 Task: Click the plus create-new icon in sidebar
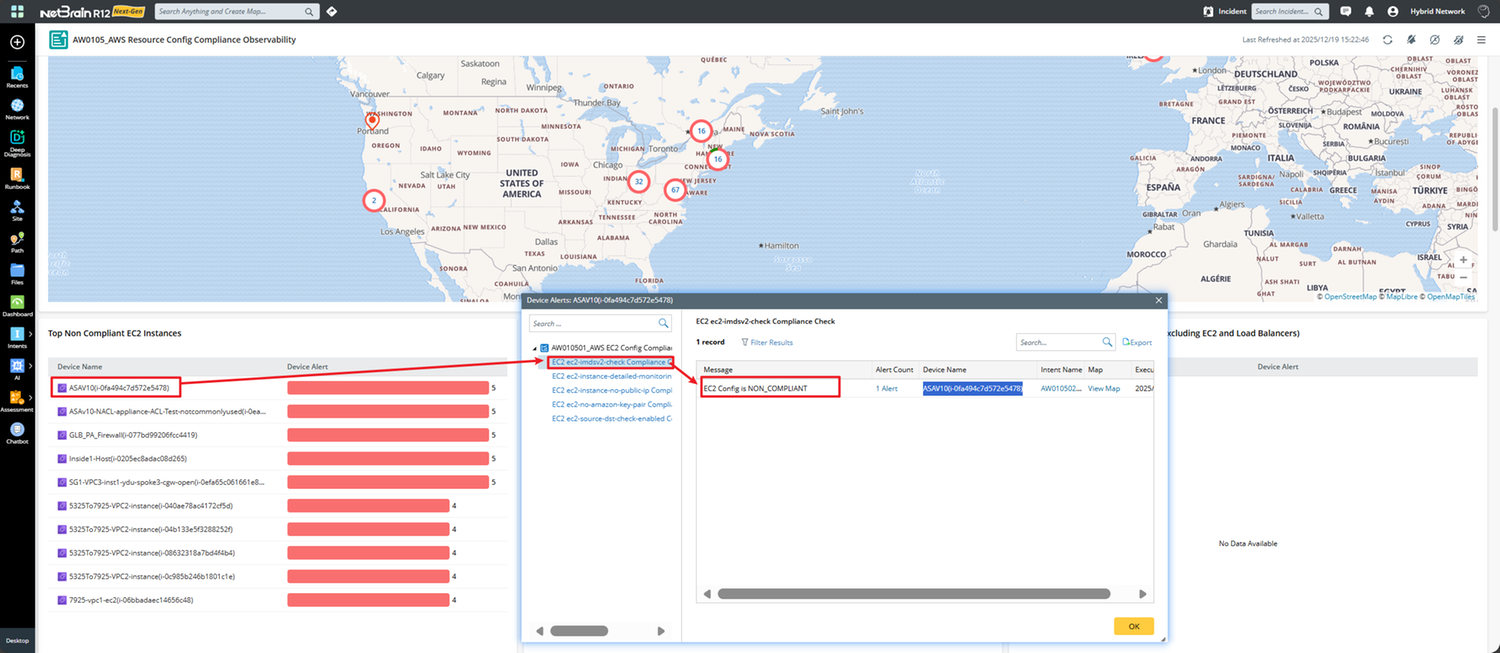(x=17, y=42)
